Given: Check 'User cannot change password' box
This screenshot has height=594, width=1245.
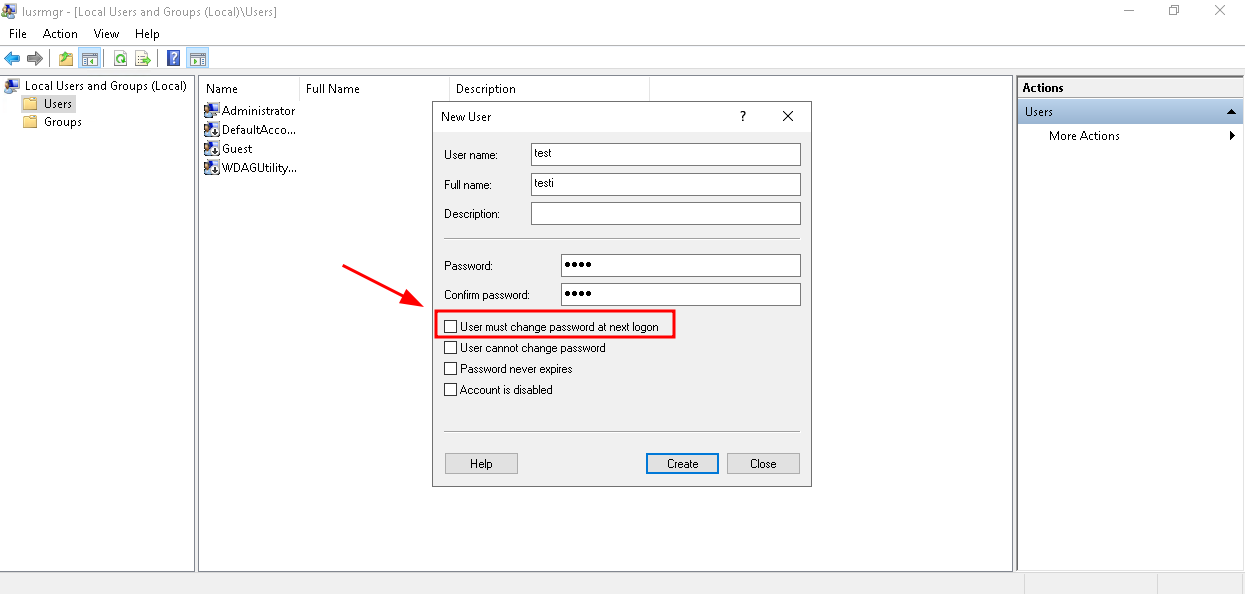Looking at the screenshot, I should [x=451, y=348].
